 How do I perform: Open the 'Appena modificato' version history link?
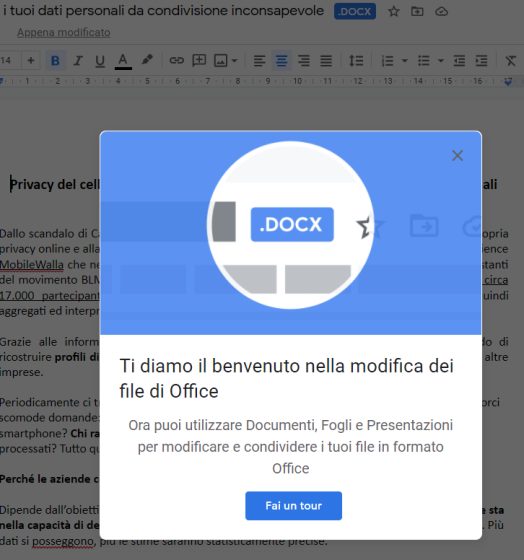click(x=64, y=32)
